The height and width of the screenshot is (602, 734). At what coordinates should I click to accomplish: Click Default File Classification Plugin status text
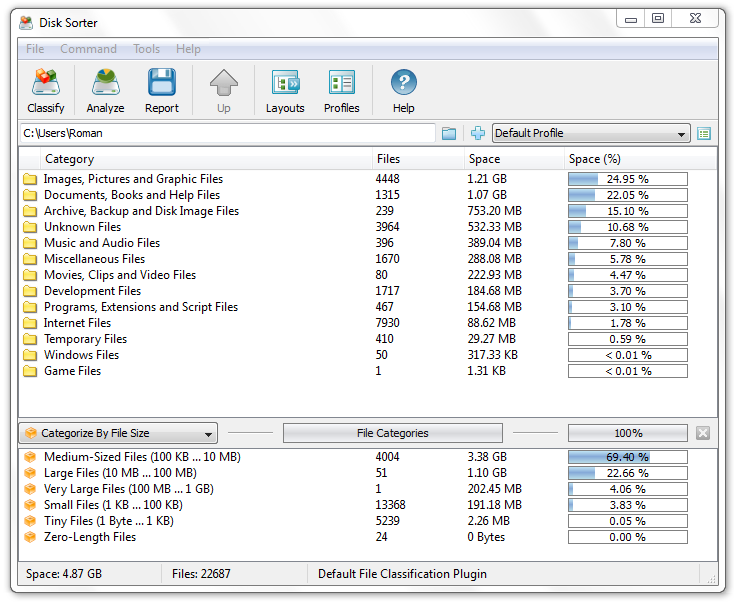pyautogui.click(x=403, y=574)
